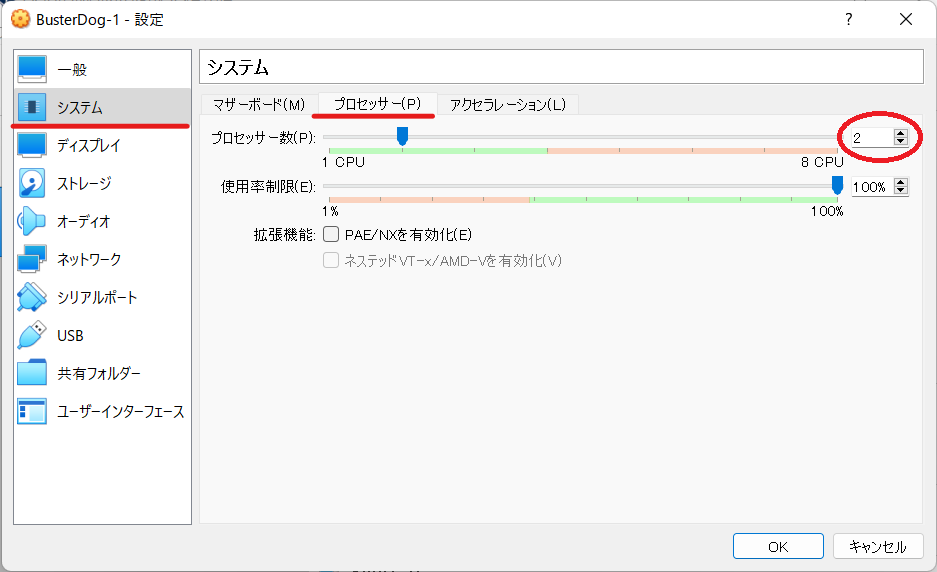Decrease execution cap with down arrow
This screenshot has width=937, height=572.
(901, 190)
